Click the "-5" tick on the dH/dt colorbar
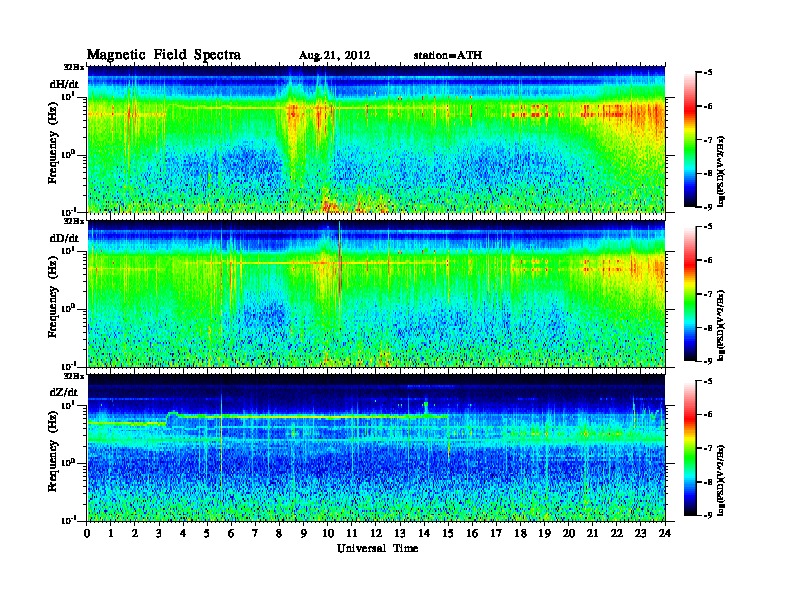This screenshot has width=792, height=612. point(708,73)
